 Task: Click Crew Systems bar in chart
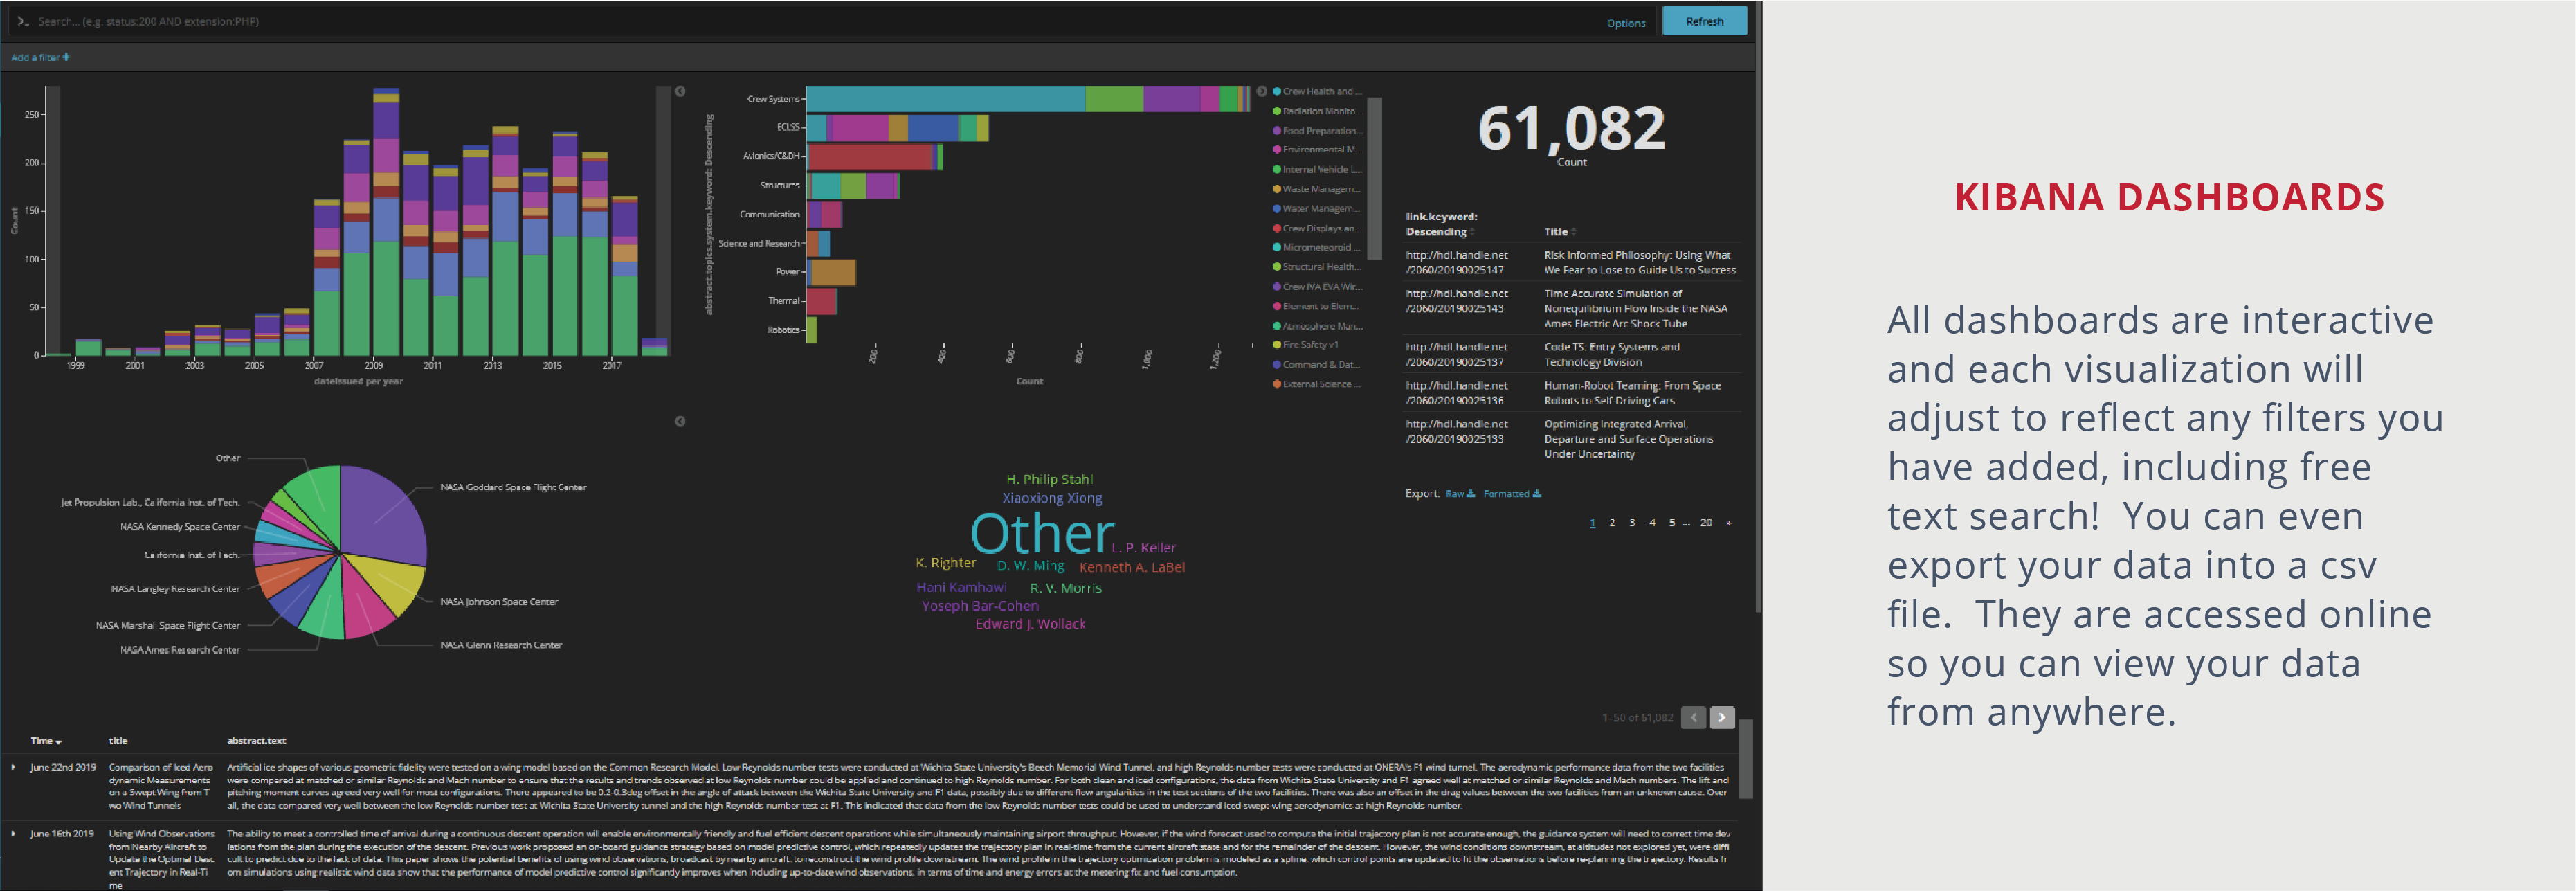tap(1028, 99)
